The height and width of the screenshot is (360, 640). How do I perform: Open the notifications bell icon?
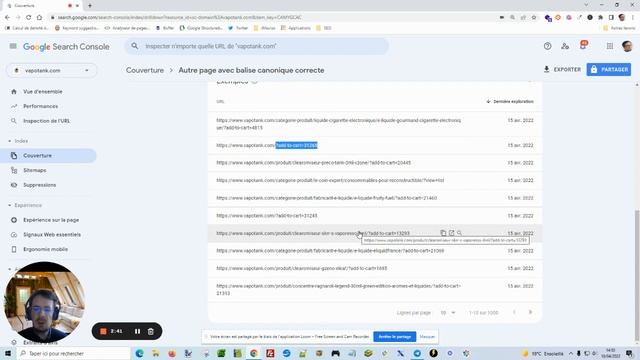(x=583, y=46)
